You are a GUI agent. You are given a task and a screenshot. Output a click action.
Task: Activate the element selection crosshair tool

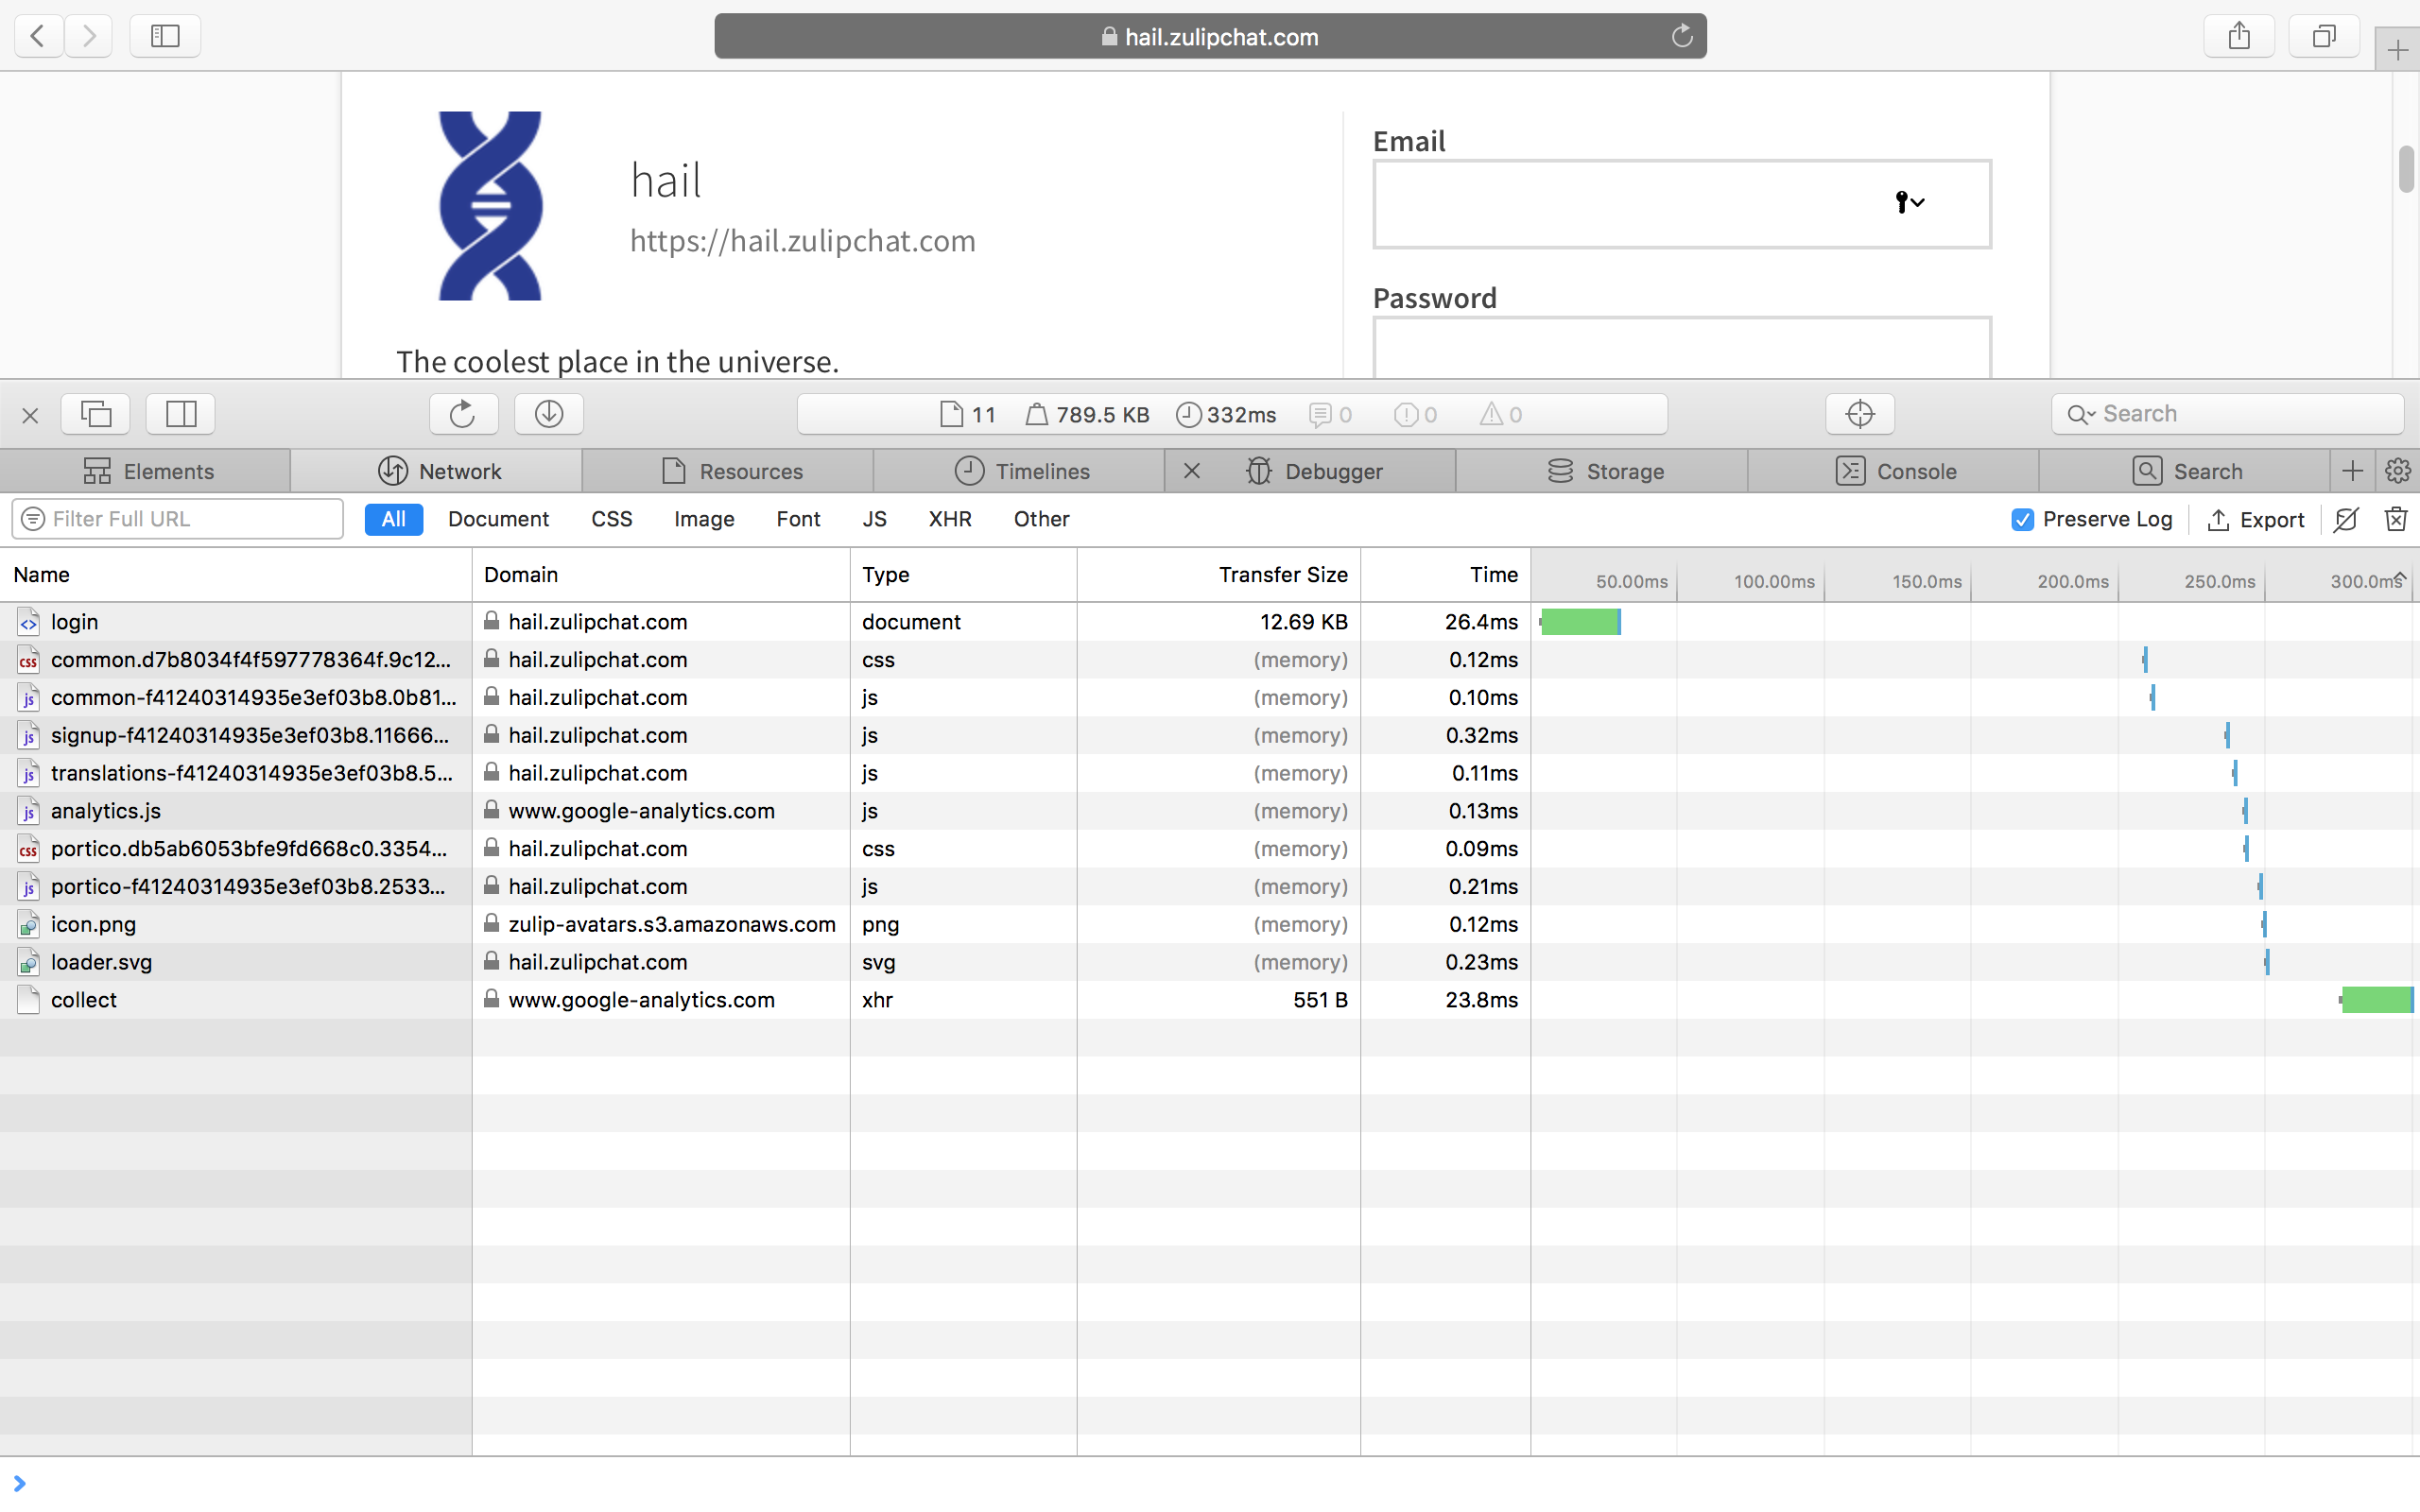(x=1859, y=414)
